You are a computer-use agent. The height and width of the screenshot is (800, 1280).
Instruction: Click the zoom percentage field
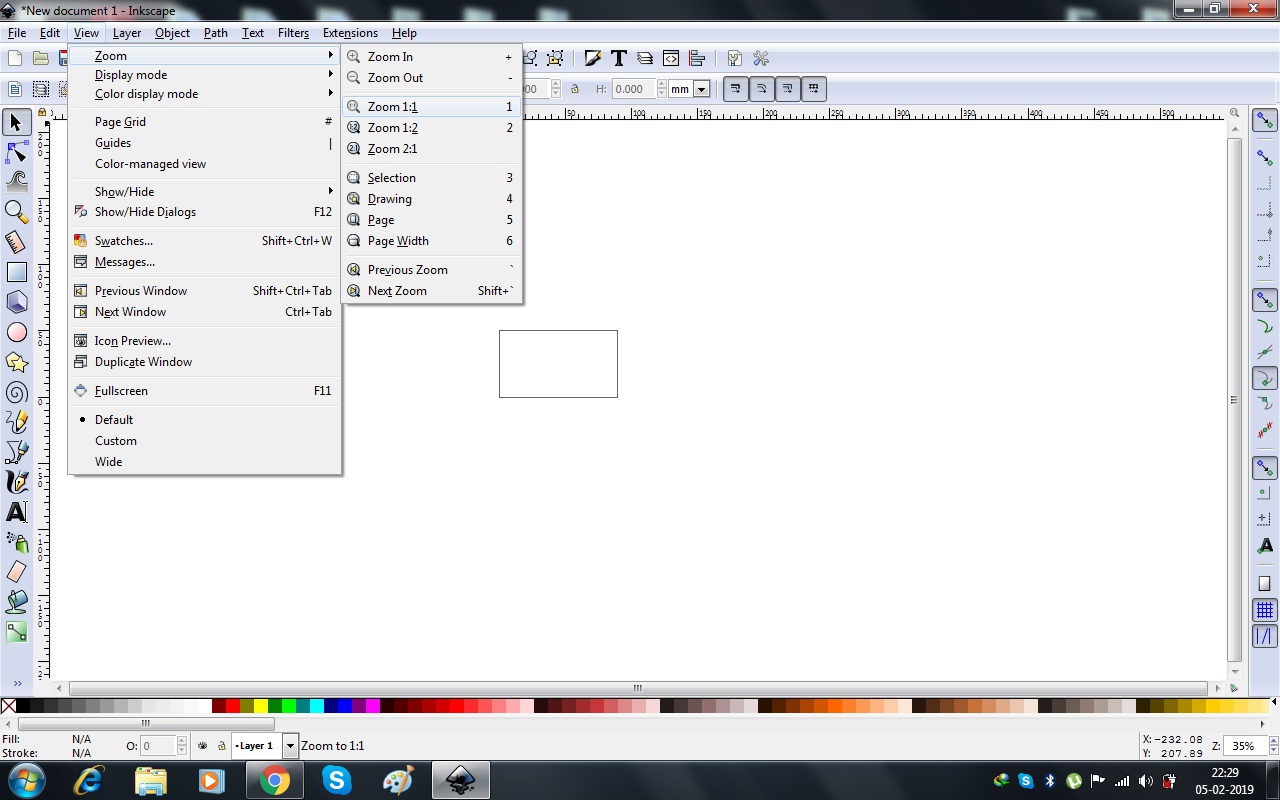click(1245, 746)
